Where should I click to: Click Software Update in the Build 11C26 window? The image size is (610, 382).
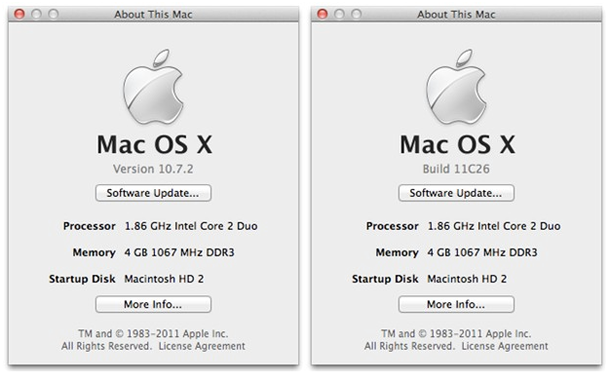pyautogui.click(x=456, y=193)
